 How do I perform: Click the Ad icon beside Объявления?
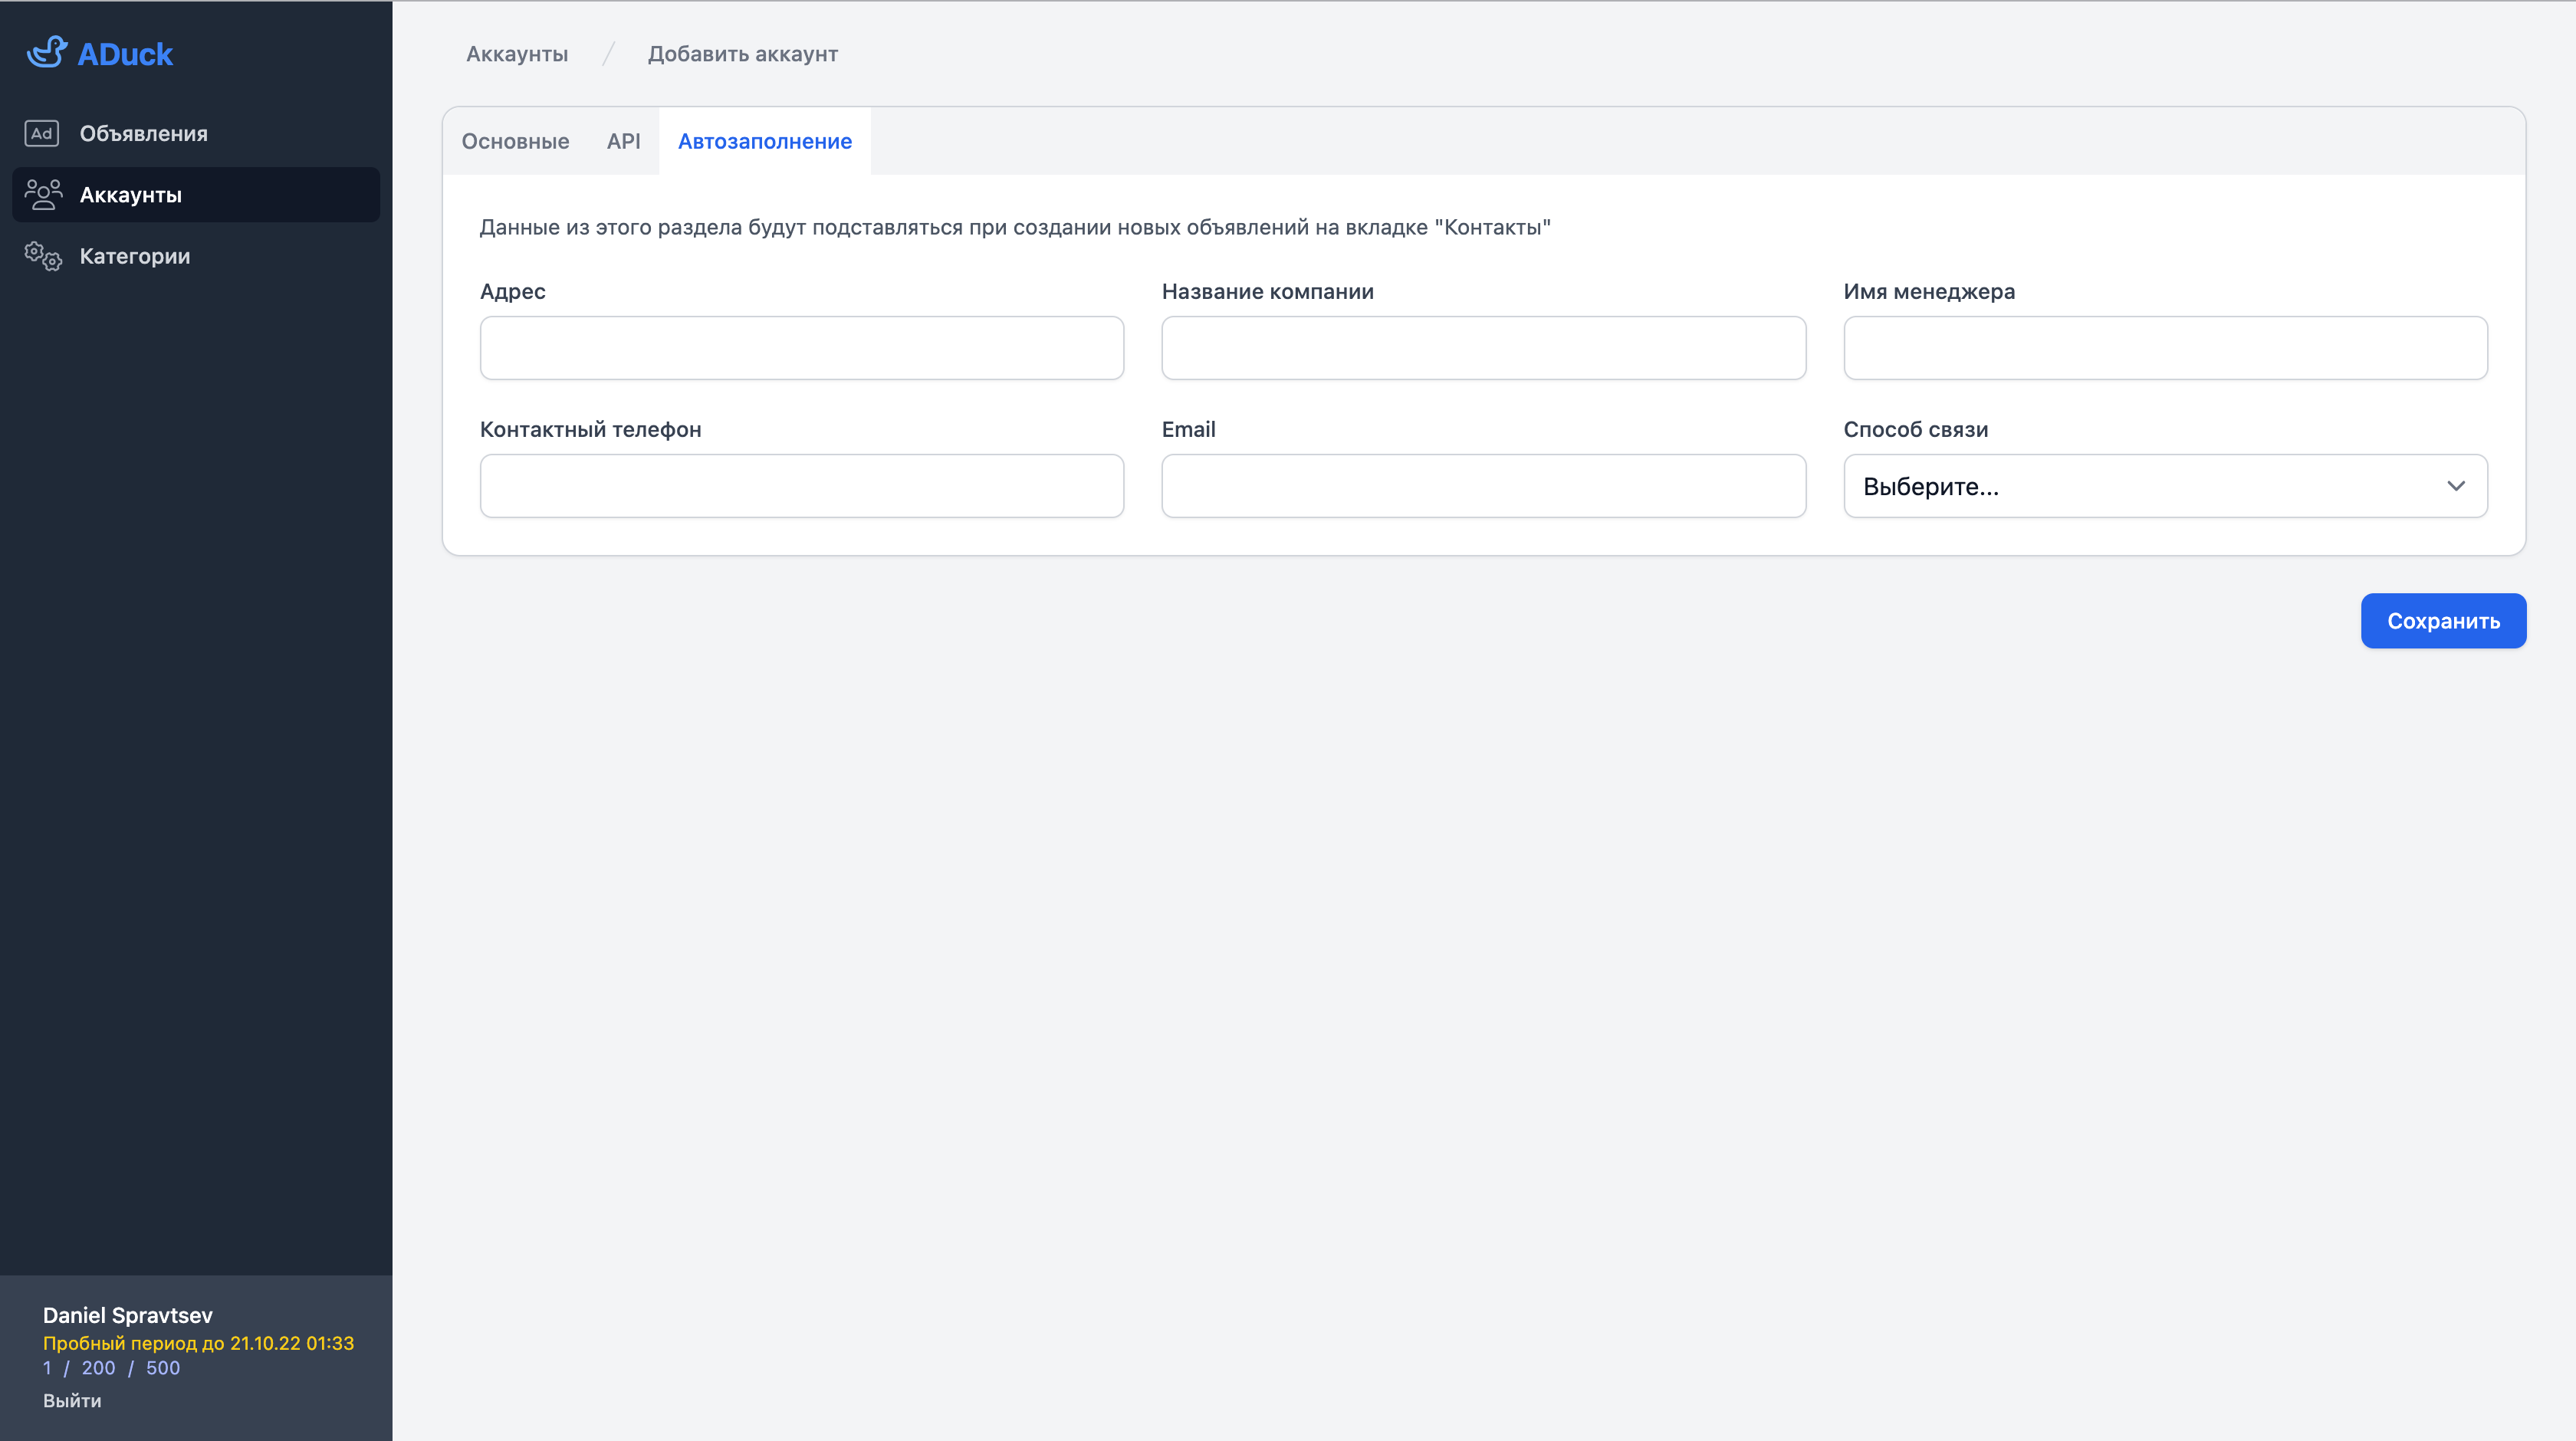coord(42,133)
